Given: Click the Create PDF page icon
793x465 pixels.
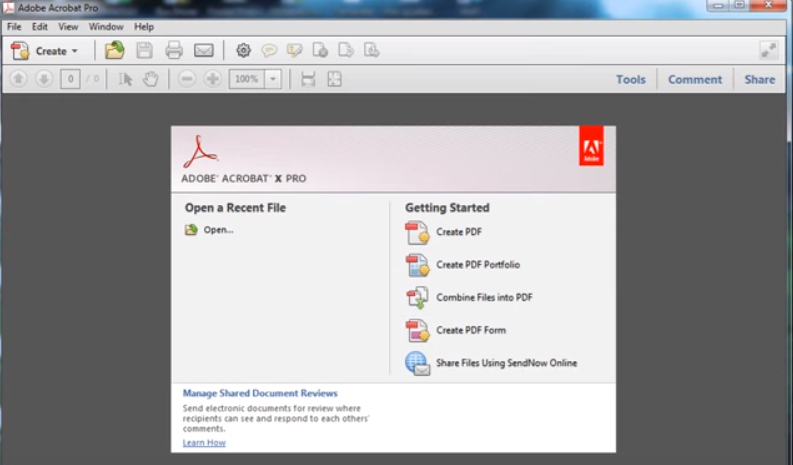Looking at the screenshot, I should [417, 232].
